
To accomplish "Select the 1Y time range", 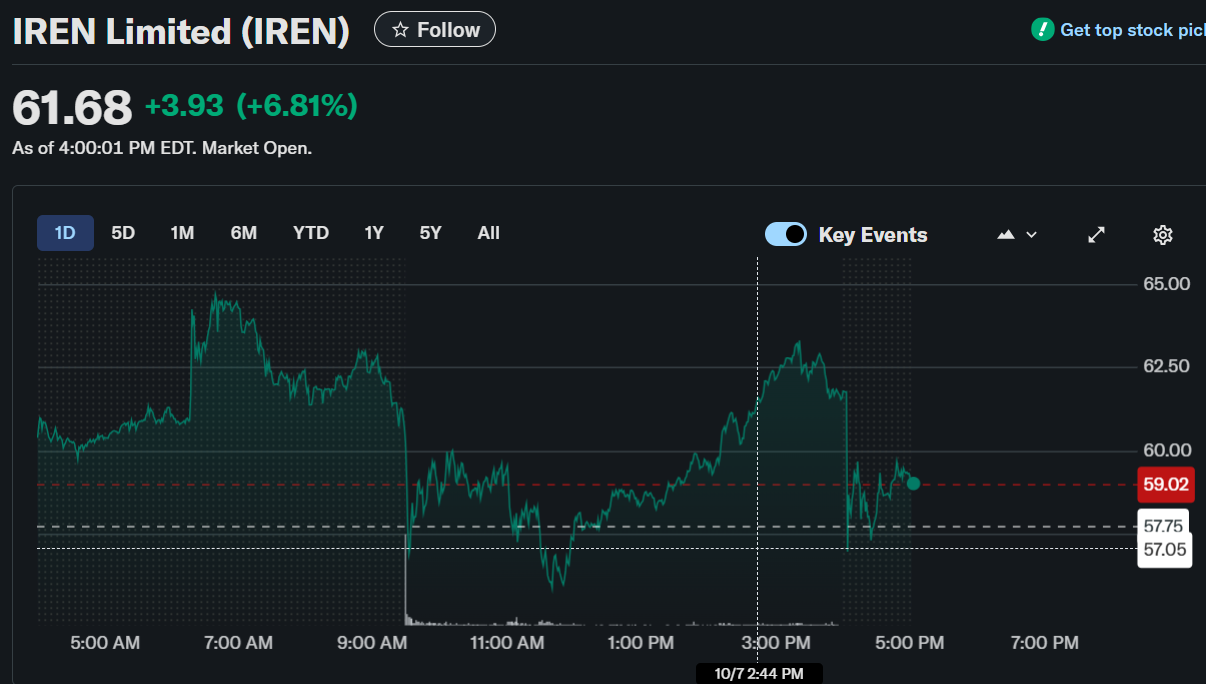I will coord(374,233).
